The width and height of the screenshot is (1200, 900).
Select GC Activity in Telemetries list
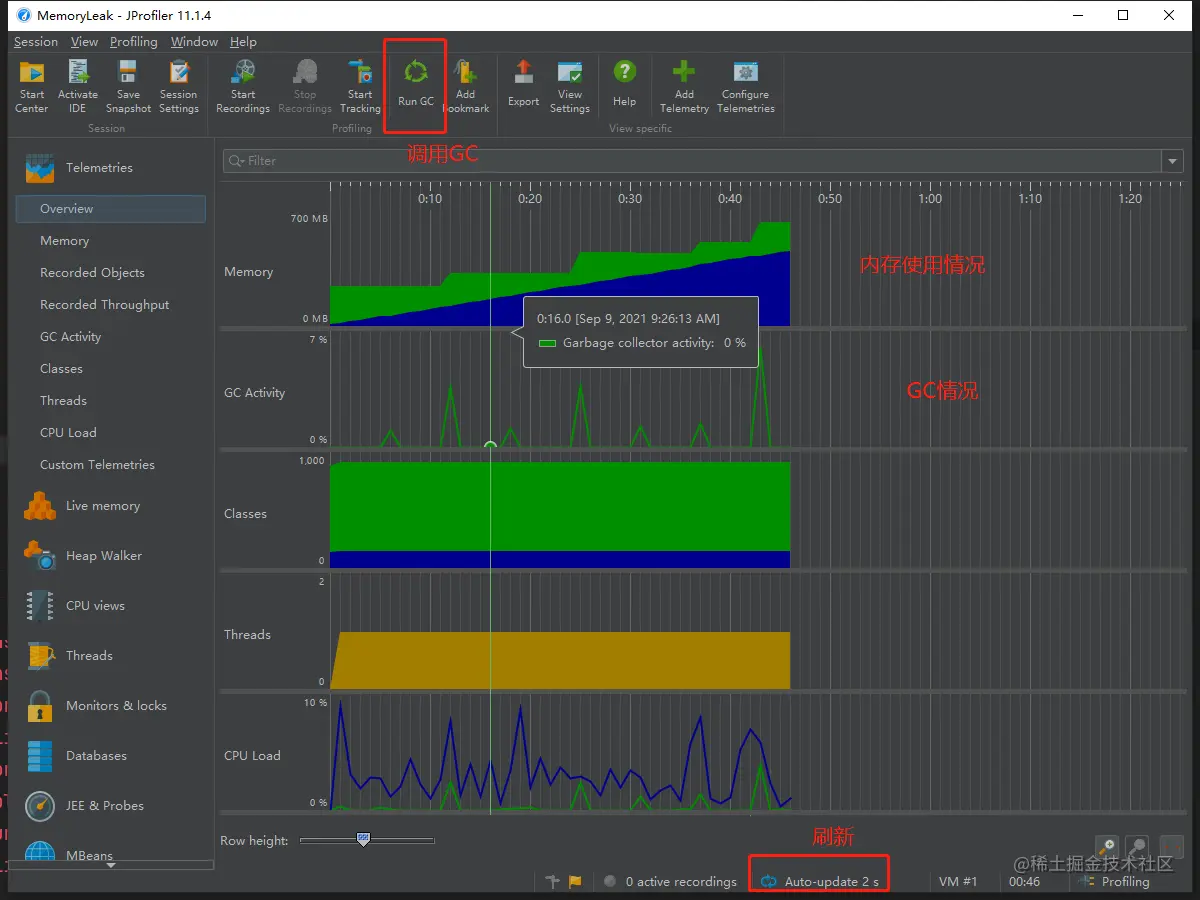[x=71, y=337]
